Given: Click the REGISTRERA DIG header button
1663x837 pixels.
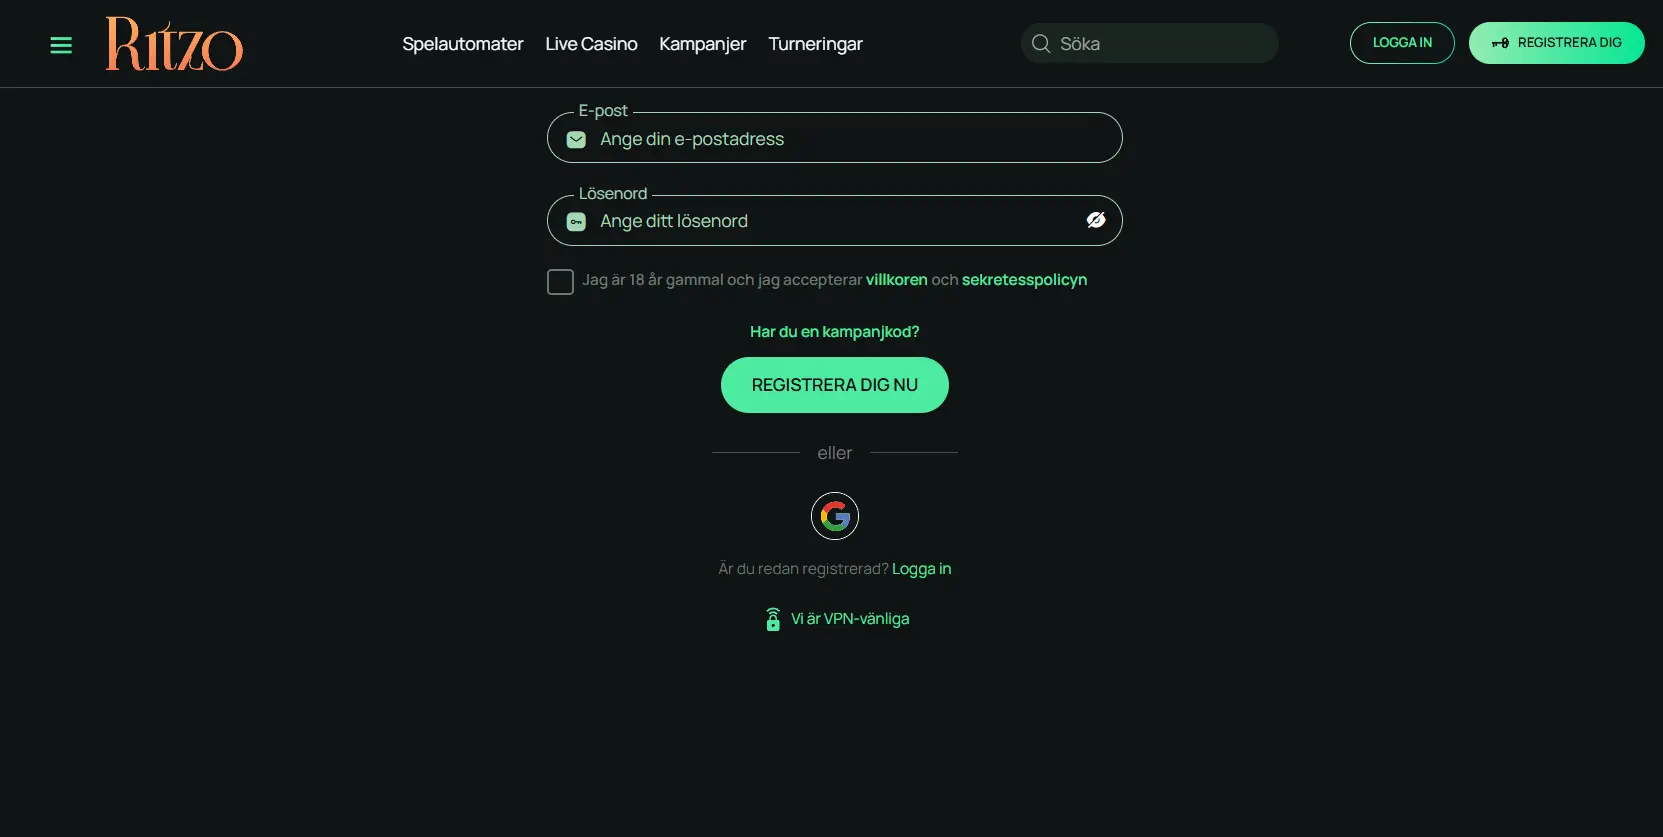Looking at the screenshot, I should pyautogui.click(x=1556, y=43).
